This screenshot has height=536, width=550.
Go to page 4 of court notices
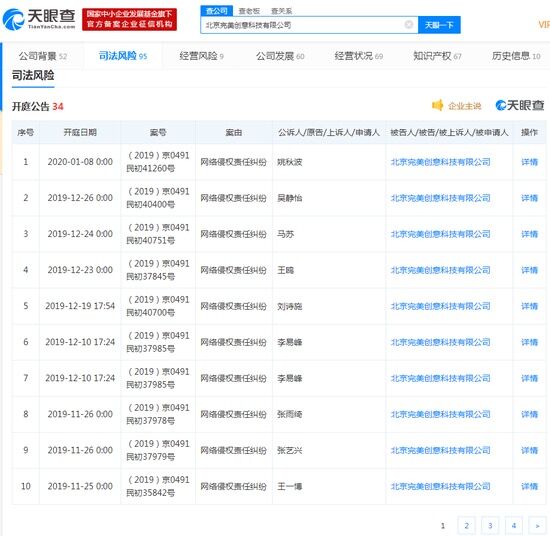514,525
